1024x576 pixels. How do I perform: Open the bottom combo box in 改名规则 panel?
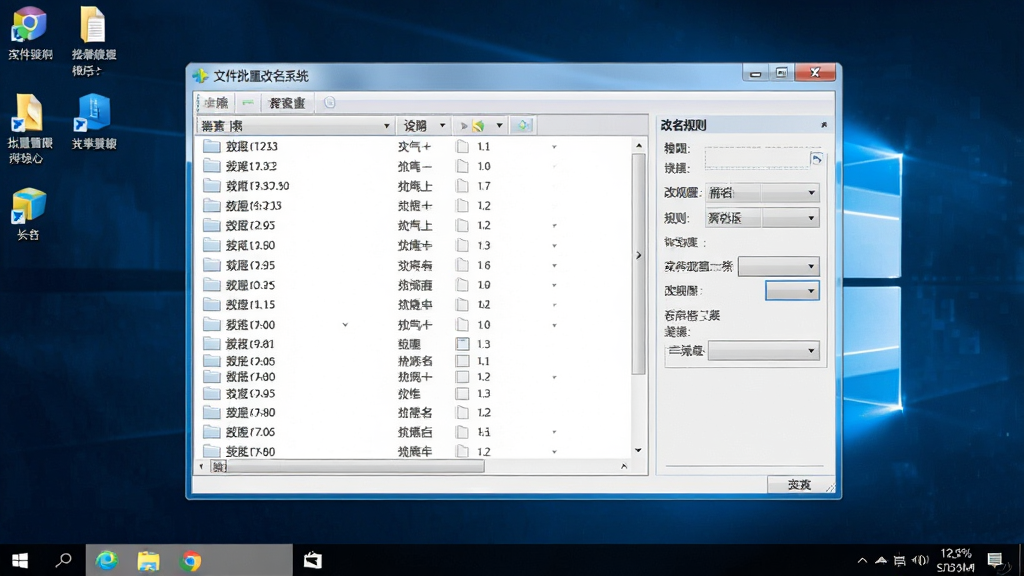(763, 351)
